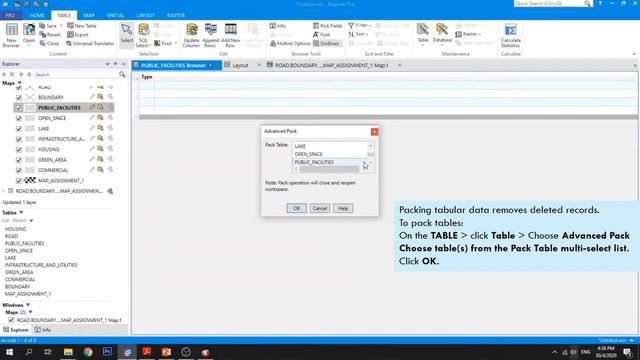Click Help in Advanced Pack dialog
640x360 pixels.
[x=343, y=208]
